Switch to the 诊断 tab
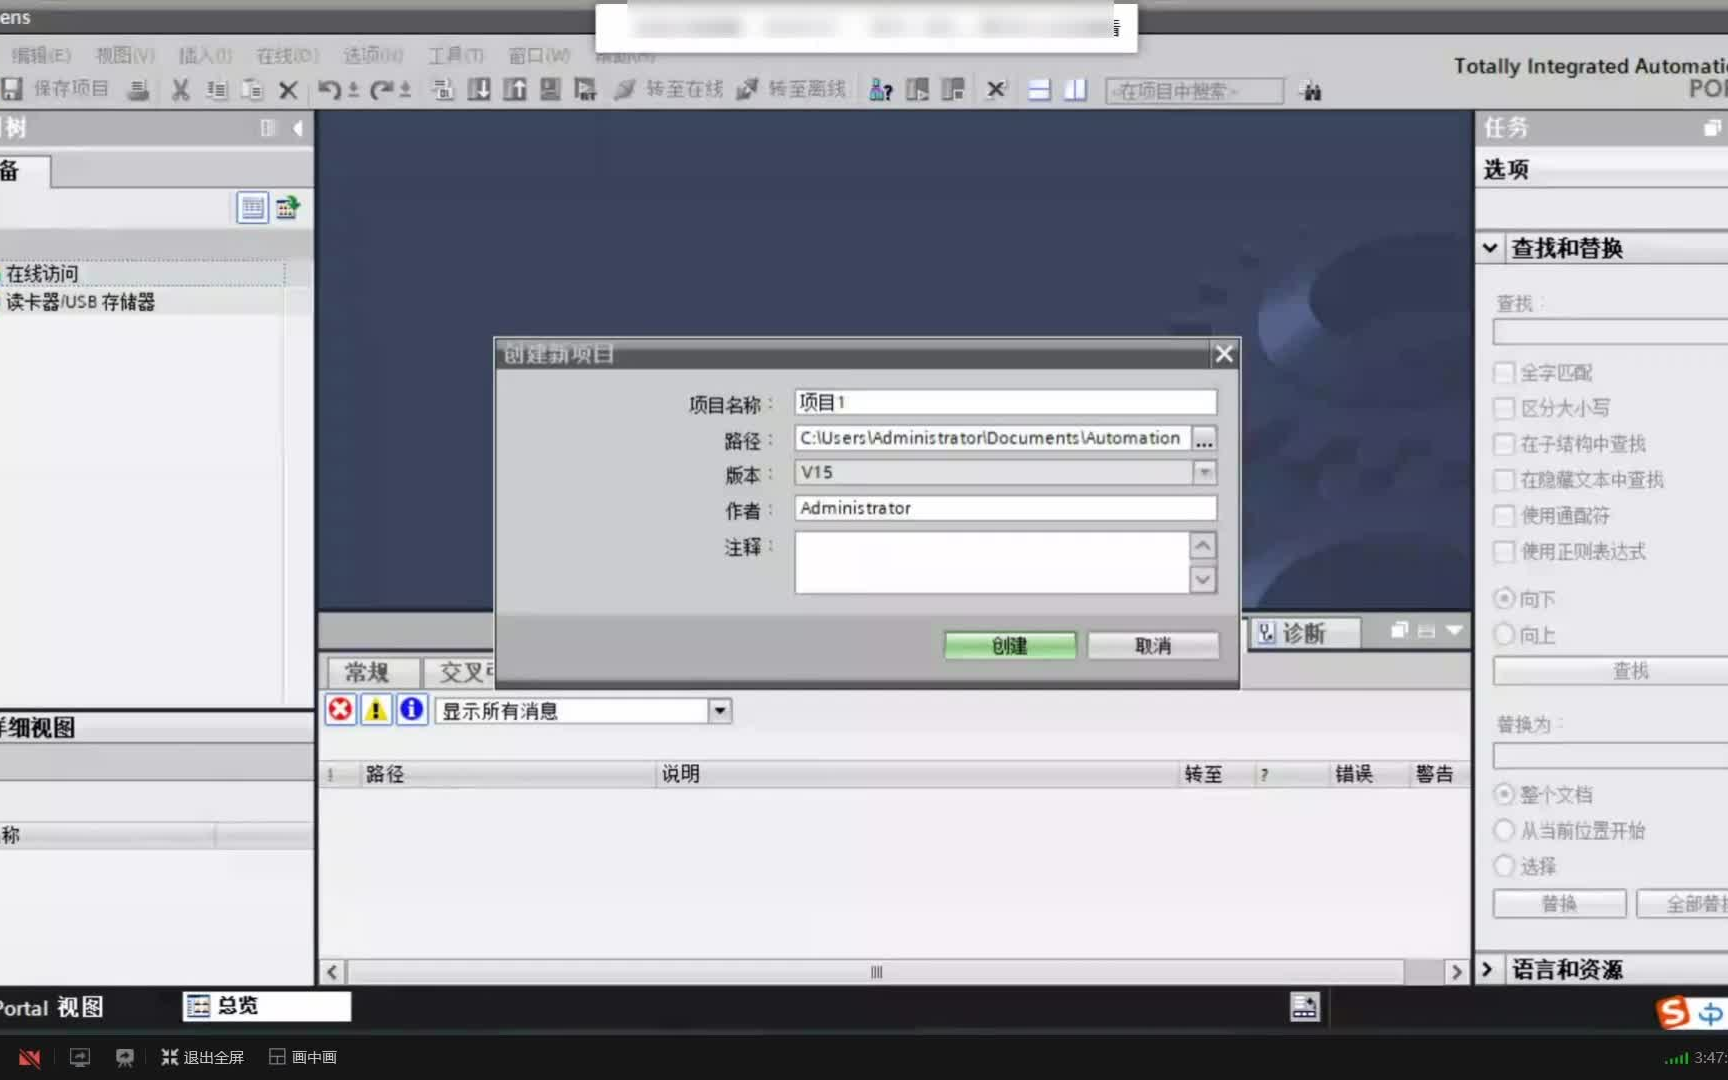Screen dimensions: 1728x1080 1303,633
